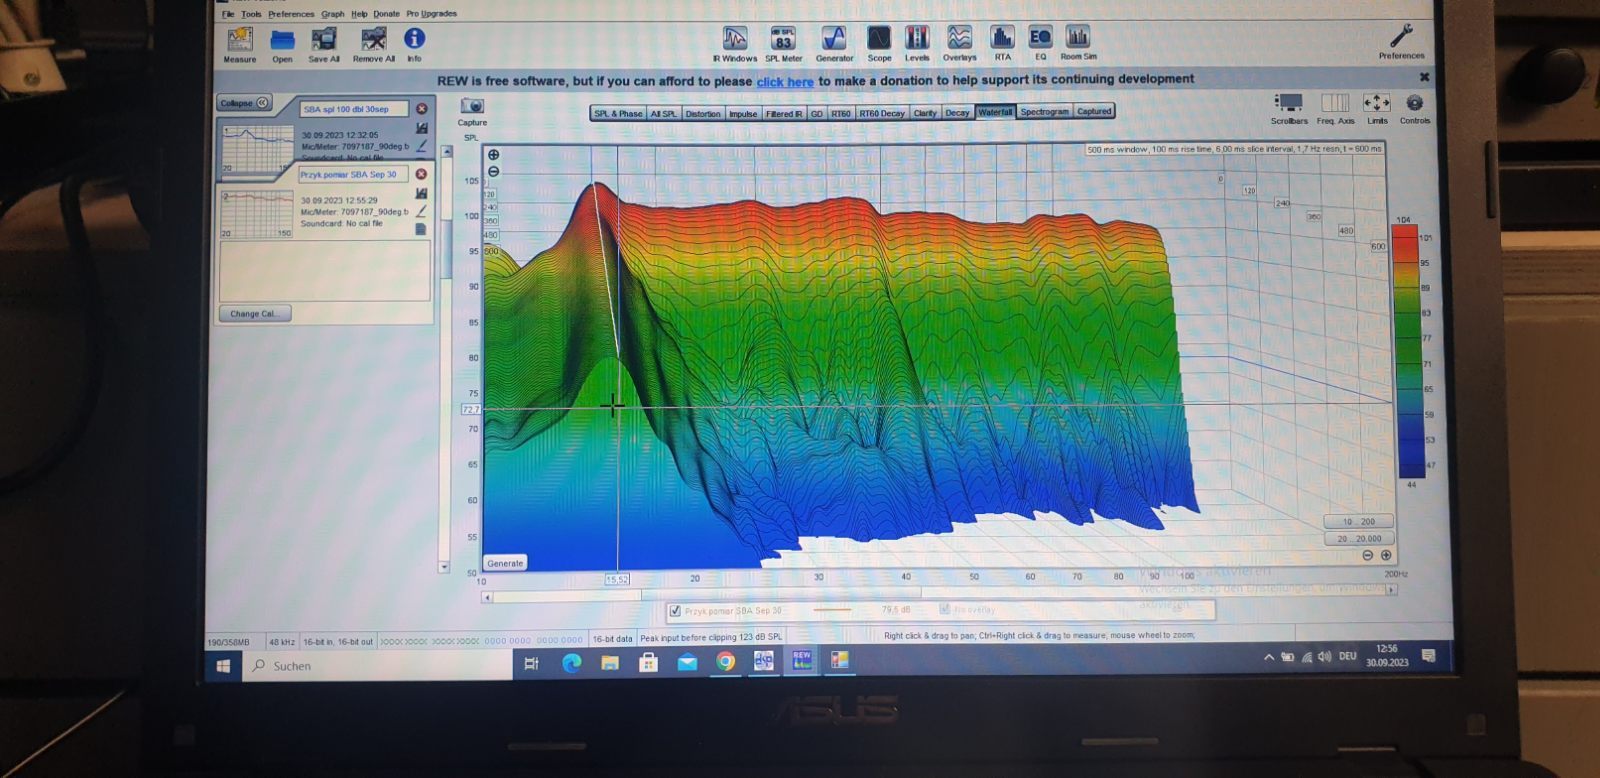
Task: Open the Overlays window
Action: click(x=959, y=38)
